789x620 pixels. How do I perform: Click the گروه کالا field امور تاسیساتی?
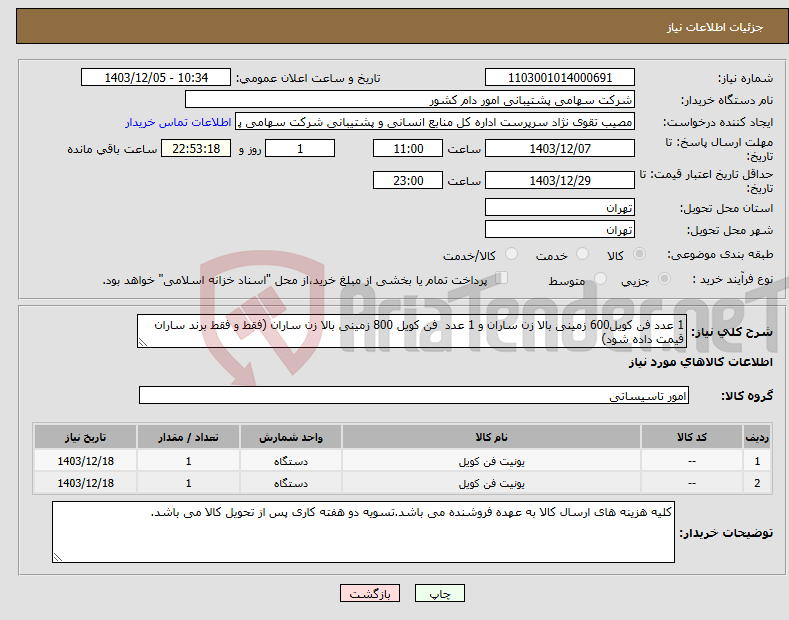click(414, 396)
